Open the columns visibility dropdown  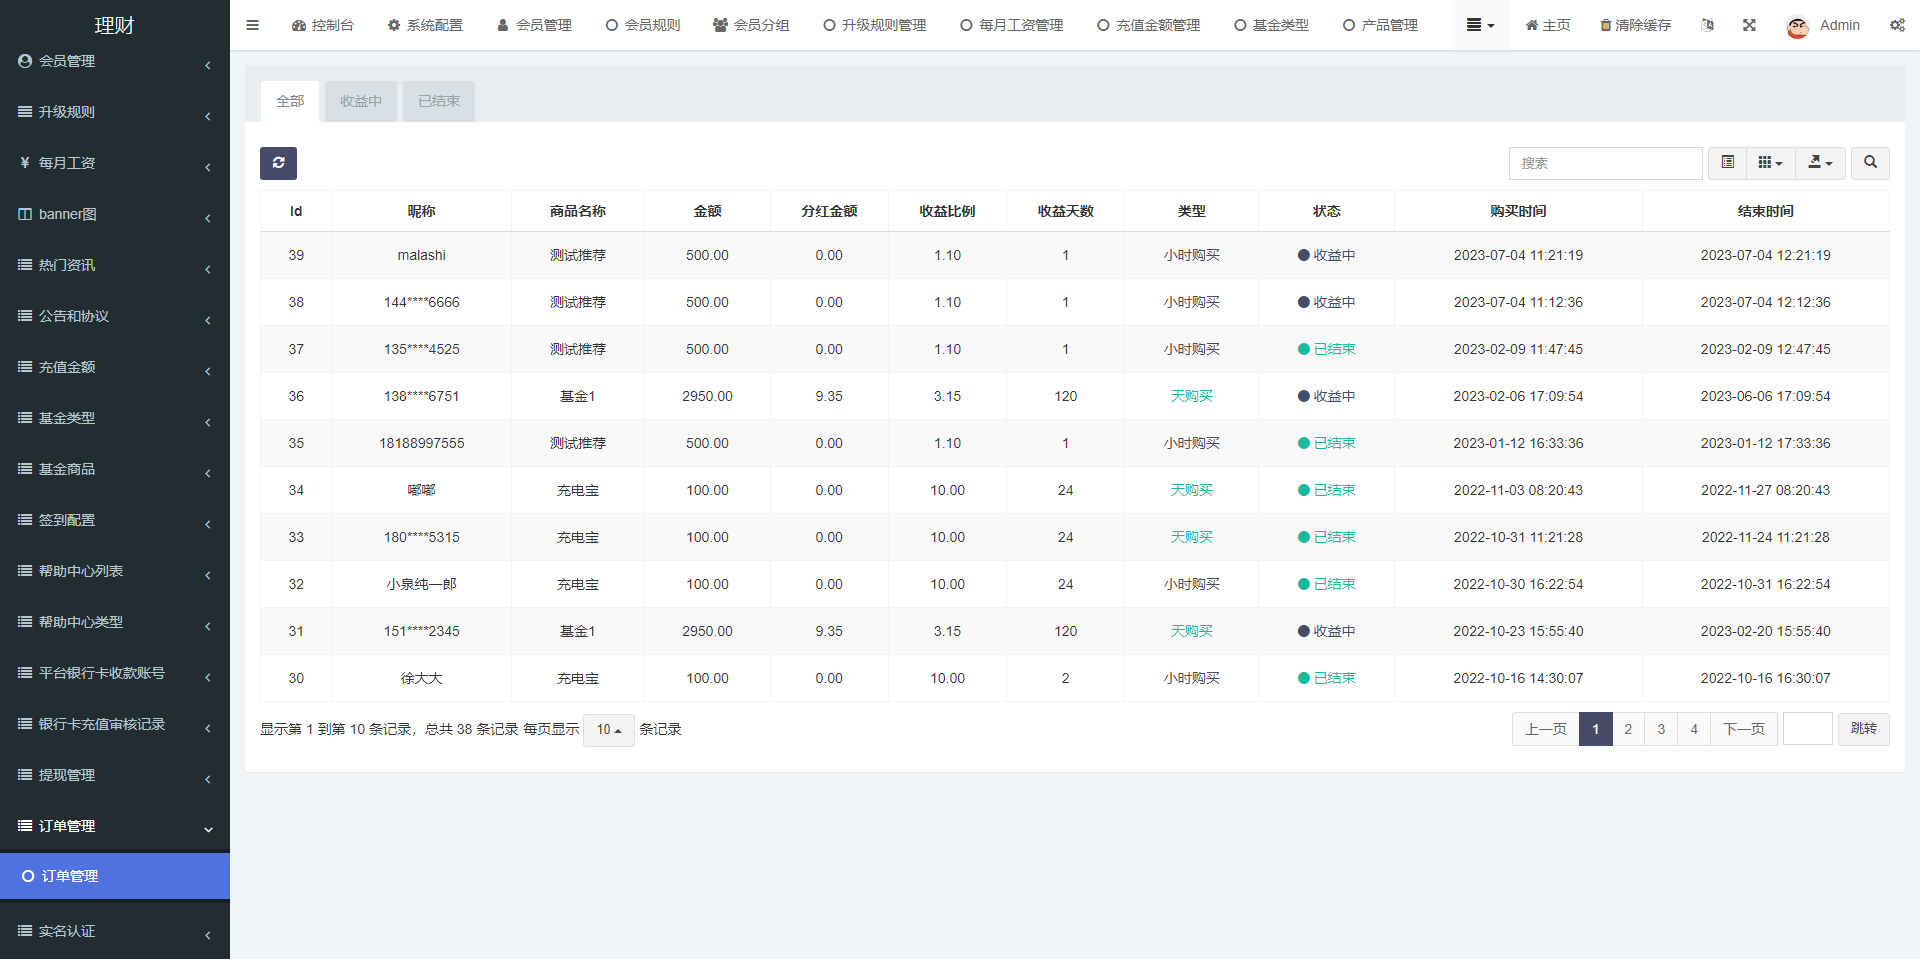[x=1770, y=162]
